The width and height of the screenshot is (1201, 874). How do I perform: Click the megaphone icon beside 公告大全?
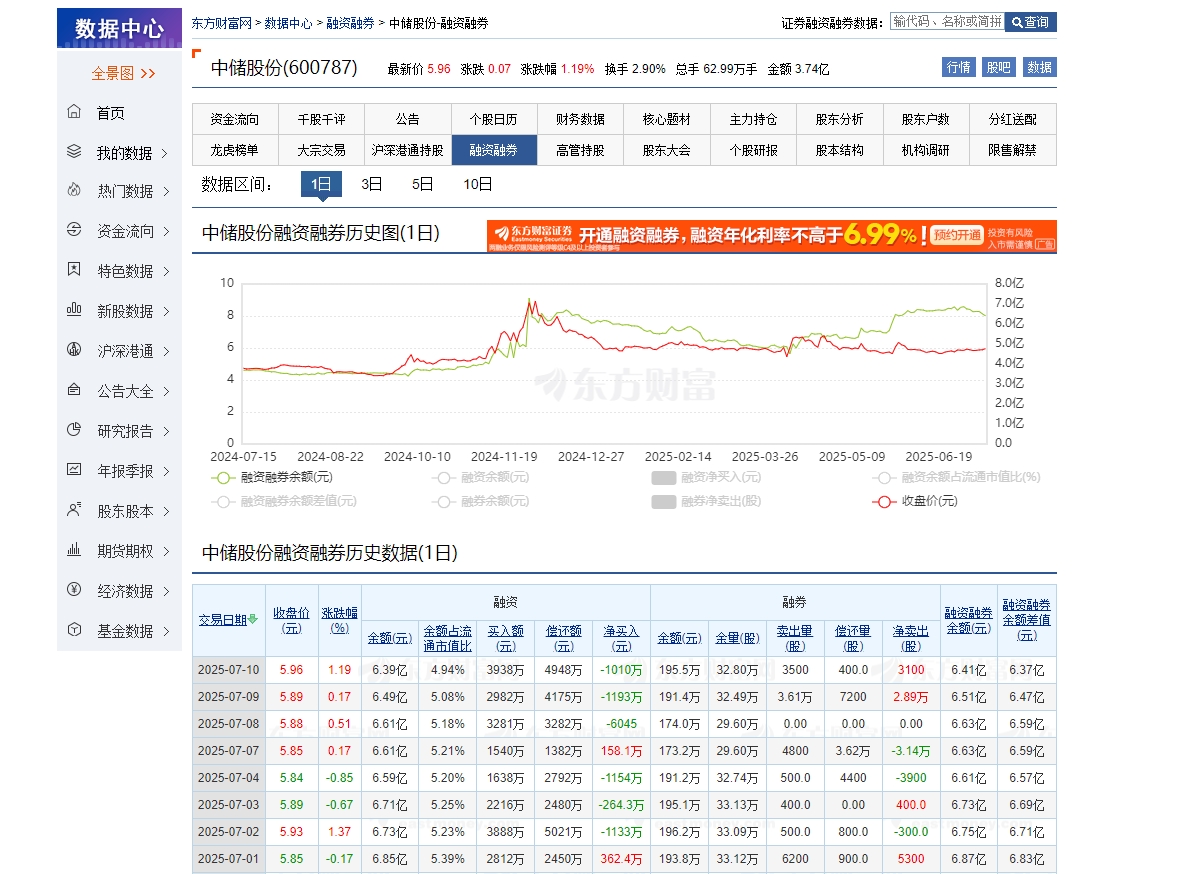point(74,390)
